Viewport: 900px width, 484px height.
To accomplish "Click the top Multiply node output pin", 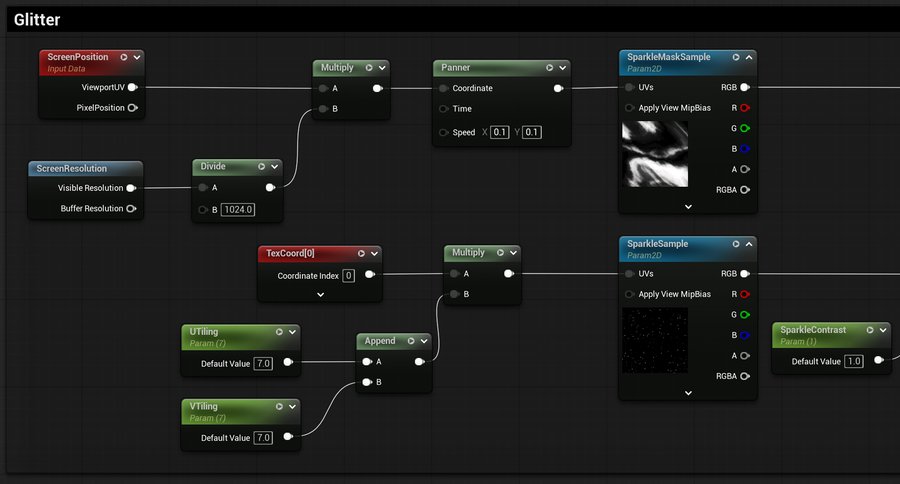I will [x=378, y=88].
